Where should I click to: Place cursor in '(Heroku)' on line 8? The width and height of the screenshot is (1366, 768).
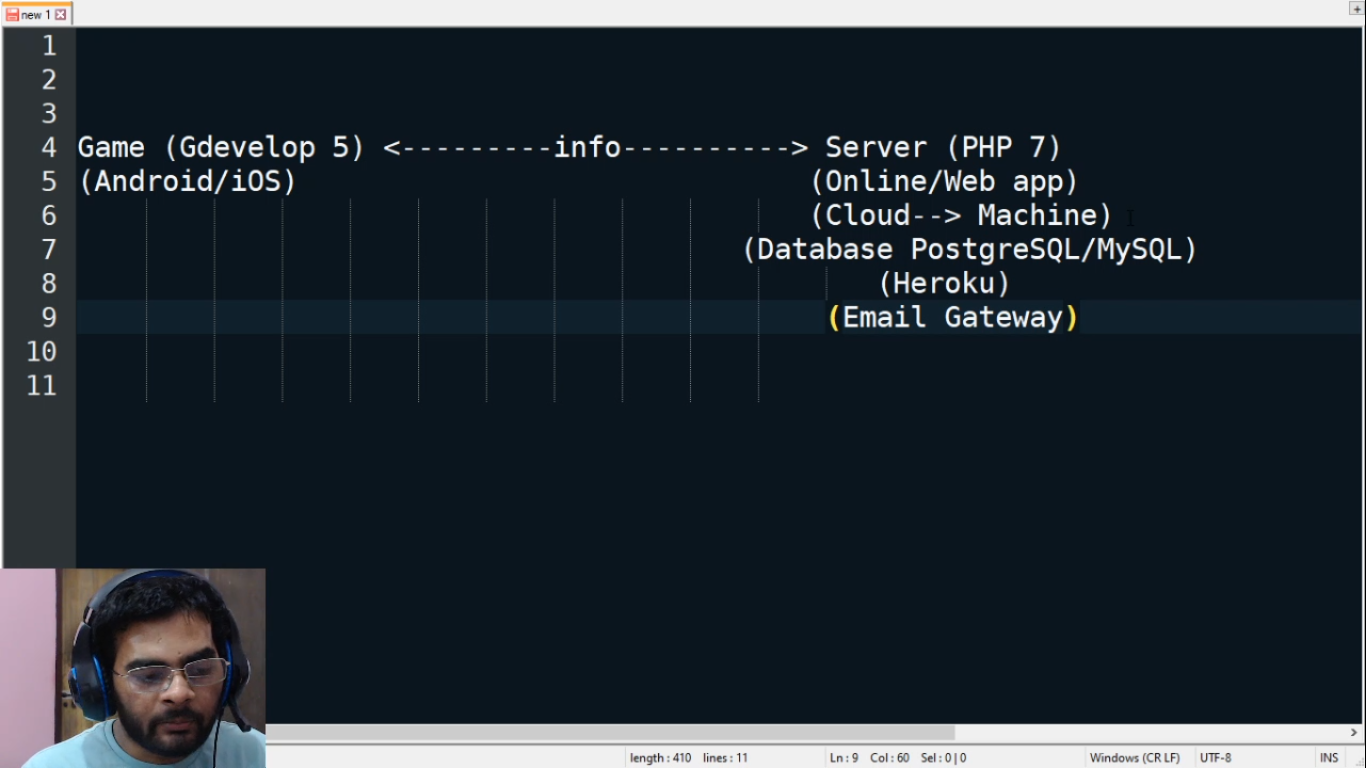click(945, 283)
